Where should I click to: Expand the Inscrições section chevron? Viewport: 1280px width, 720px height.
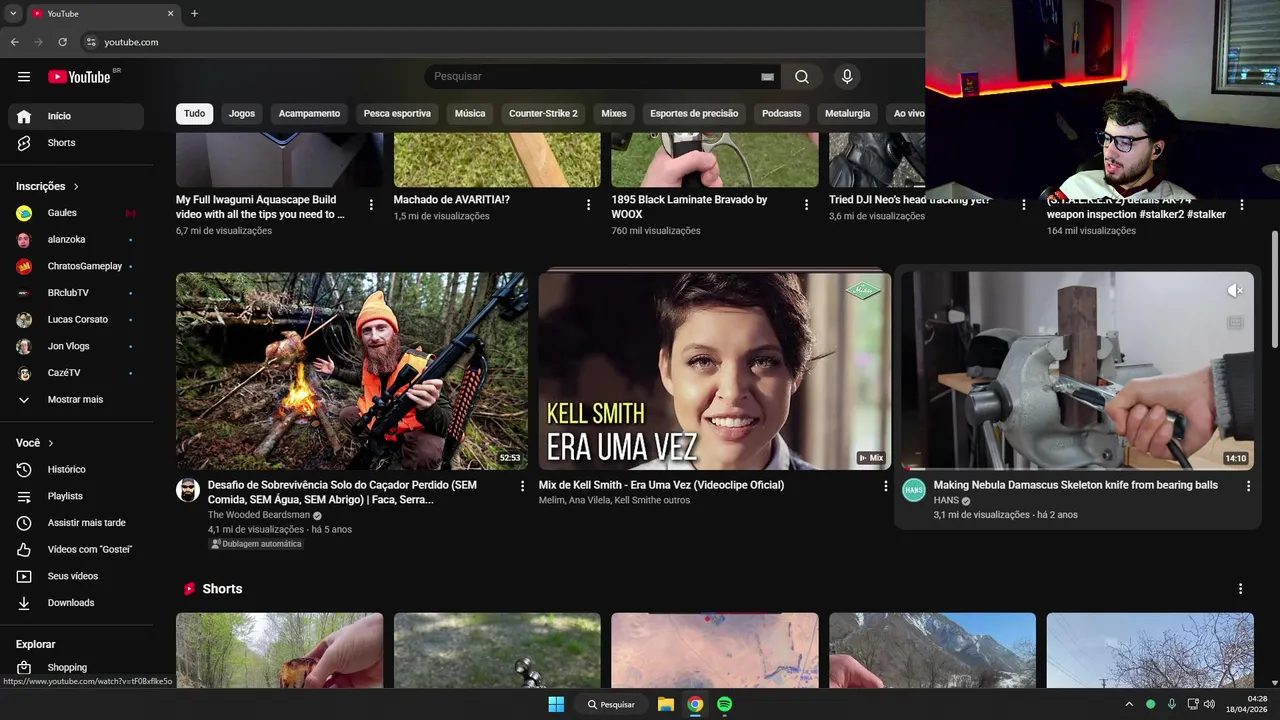coord(76,187)
